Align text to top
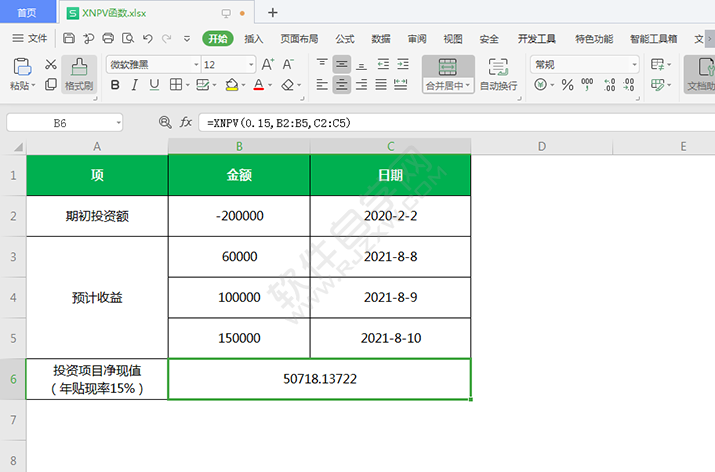The width and height of the screenshot is (715, 472). pos(322,64)
